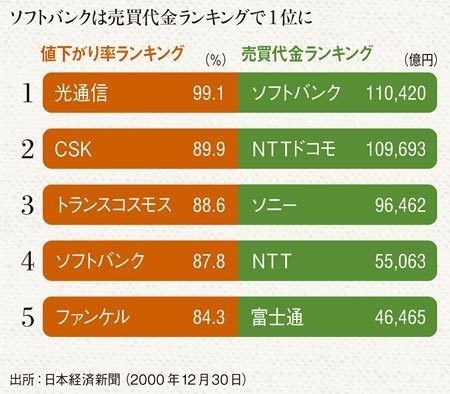450x394 pixels.
Task: Click the 光通信 cell in rank 1
Action: point(81,93)
